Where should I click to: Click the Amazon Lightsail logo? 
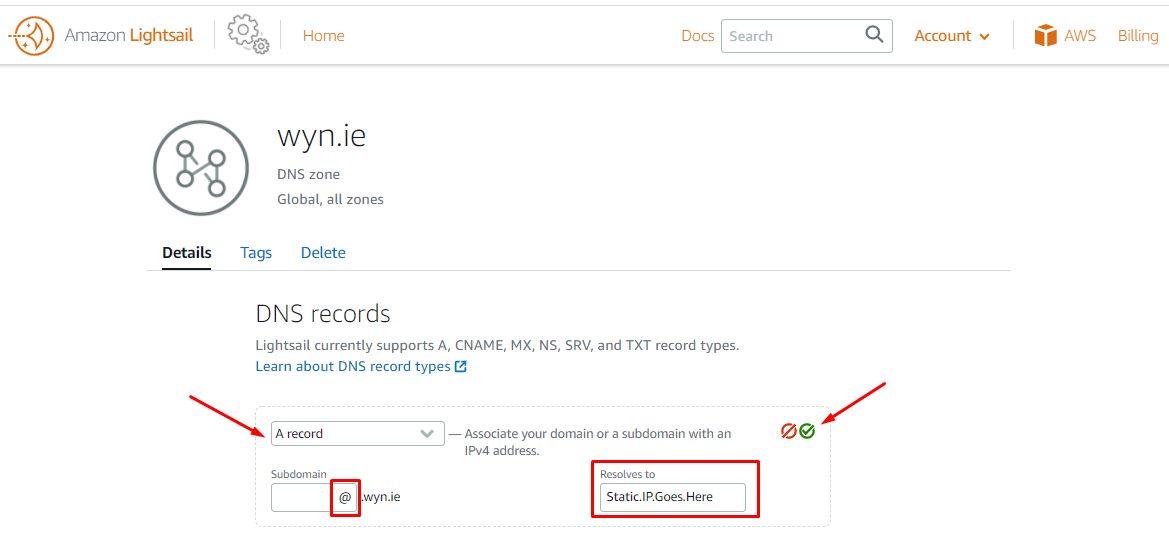pyautogui.click(x=101, y=35)
